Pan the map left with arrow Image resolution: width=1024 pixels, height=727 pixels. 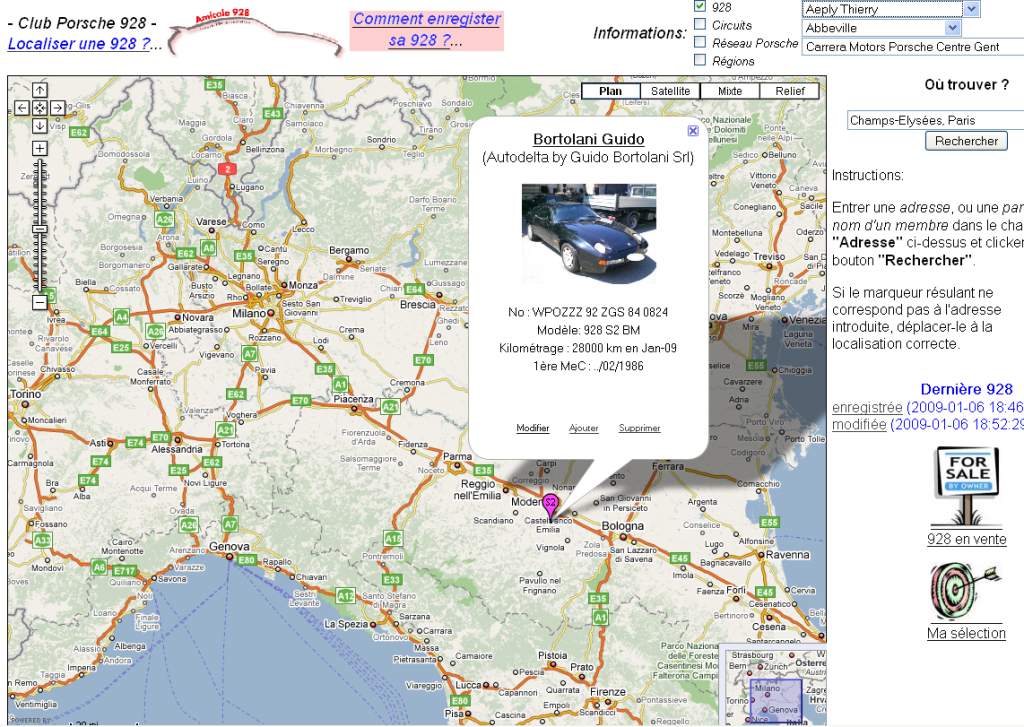[22, 108]
